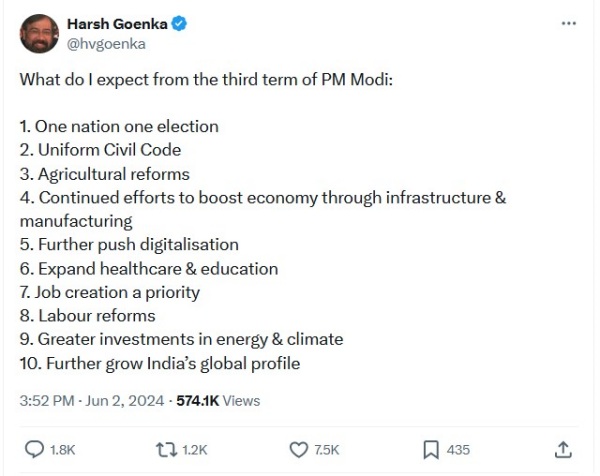
Task: Open the three-dot more options menu
Action: 569,23
